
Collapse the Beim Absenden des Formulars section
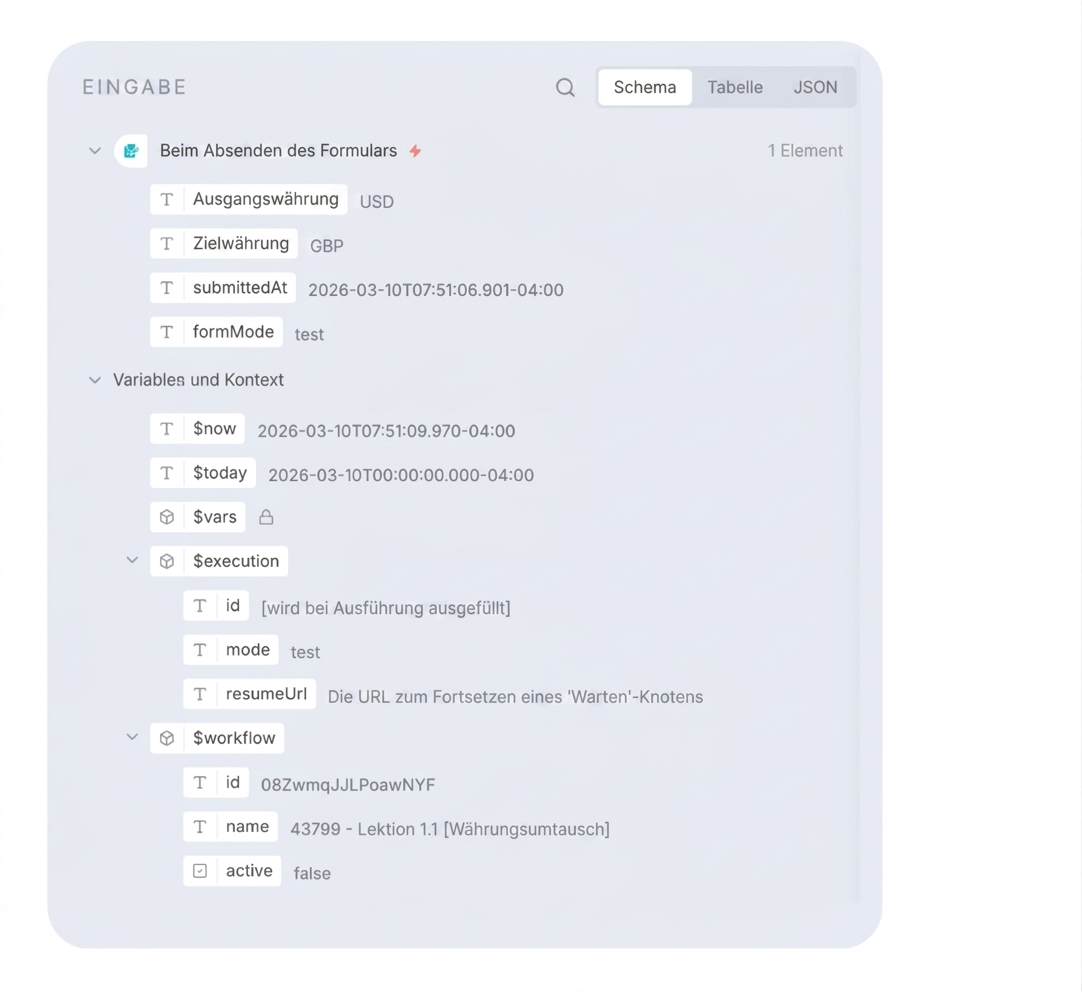click(95, 150)
